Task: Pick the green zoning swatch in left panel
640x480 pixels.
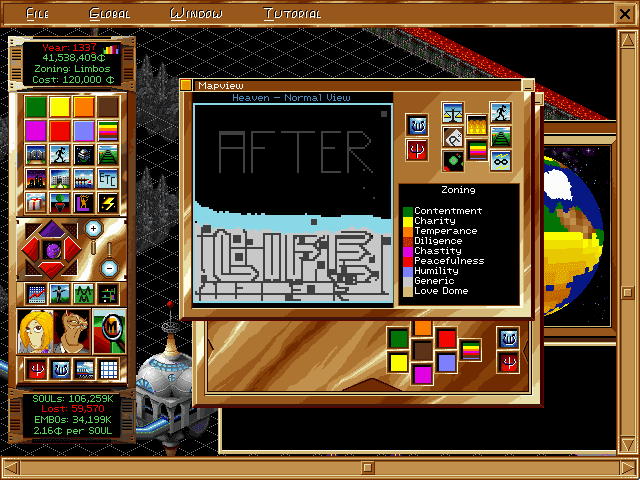Action: (36, 107)
